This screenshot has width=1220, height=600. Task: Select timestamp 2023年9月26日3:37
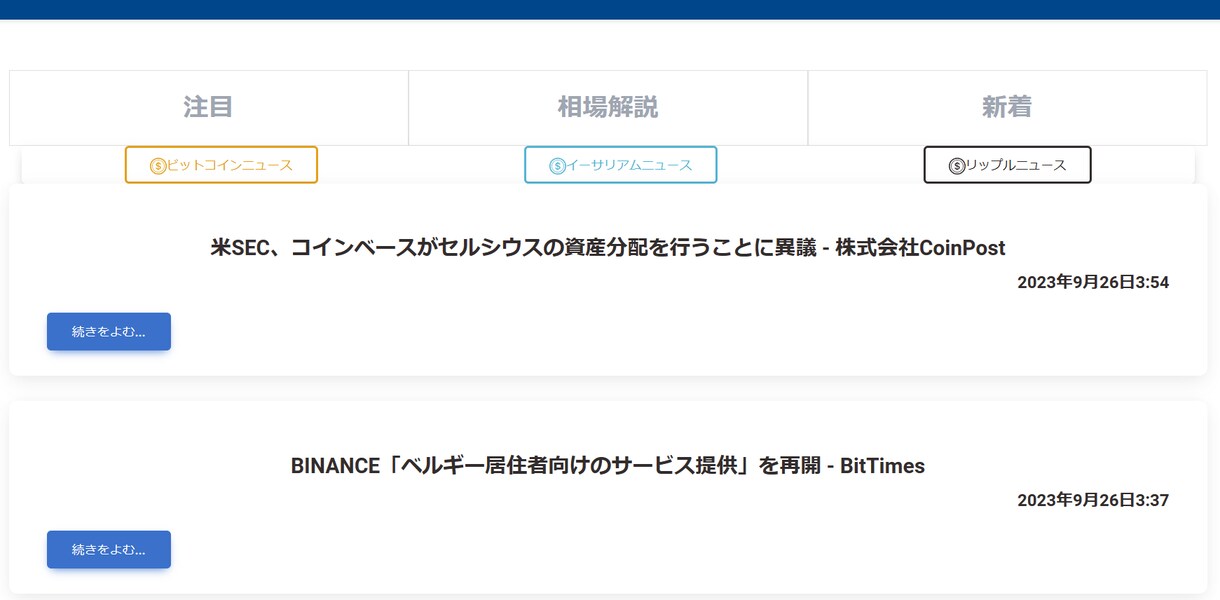pos(1093,500)
